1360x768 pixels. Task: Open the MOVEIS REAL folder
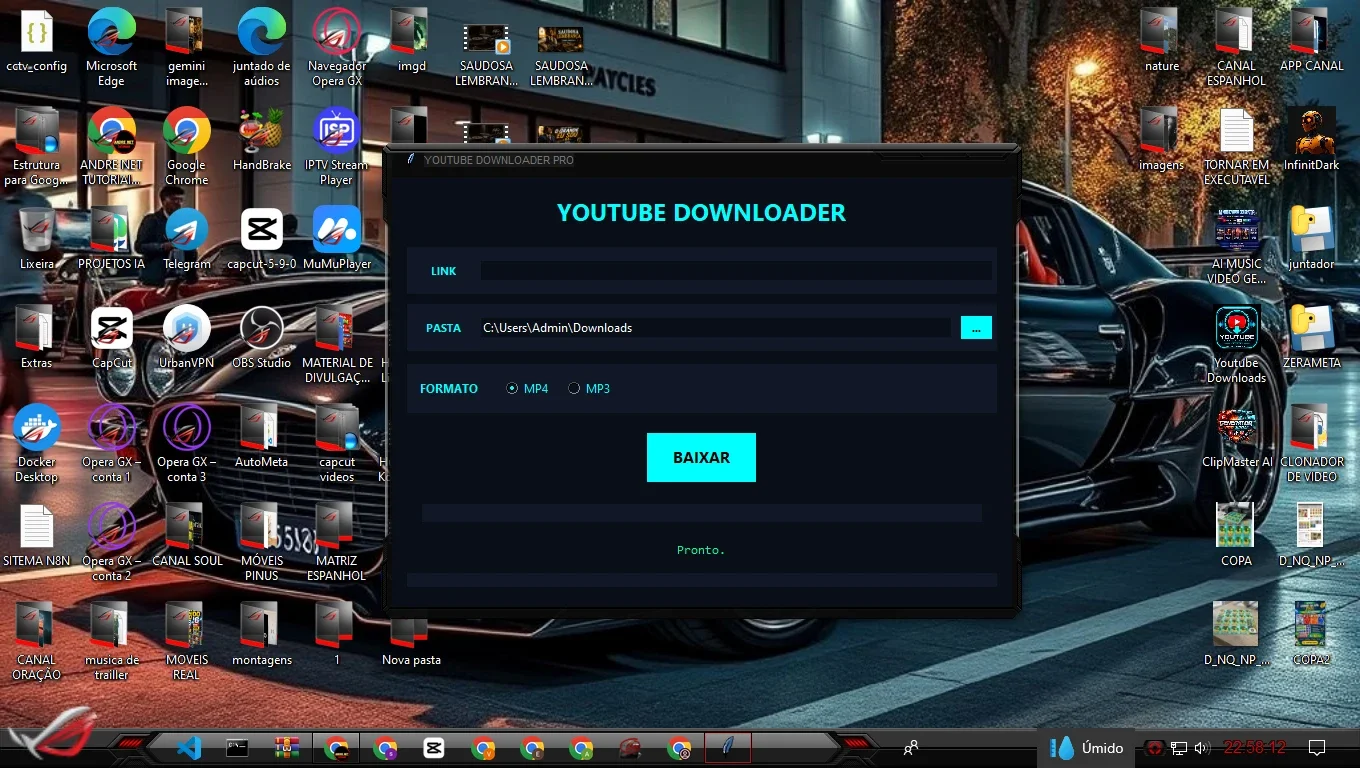[x=187, y=641]
